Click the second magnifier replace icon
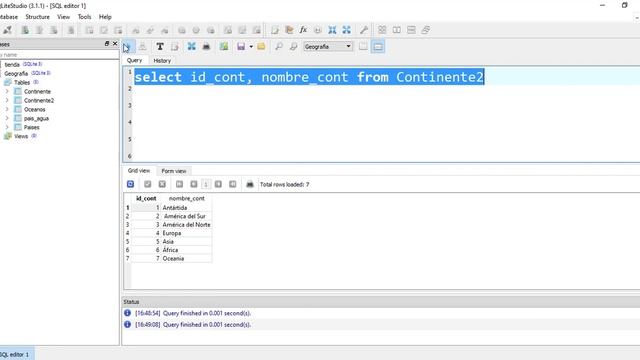This screenshot has width=640, height=360. pyautogui.click(x=293, y=47)
